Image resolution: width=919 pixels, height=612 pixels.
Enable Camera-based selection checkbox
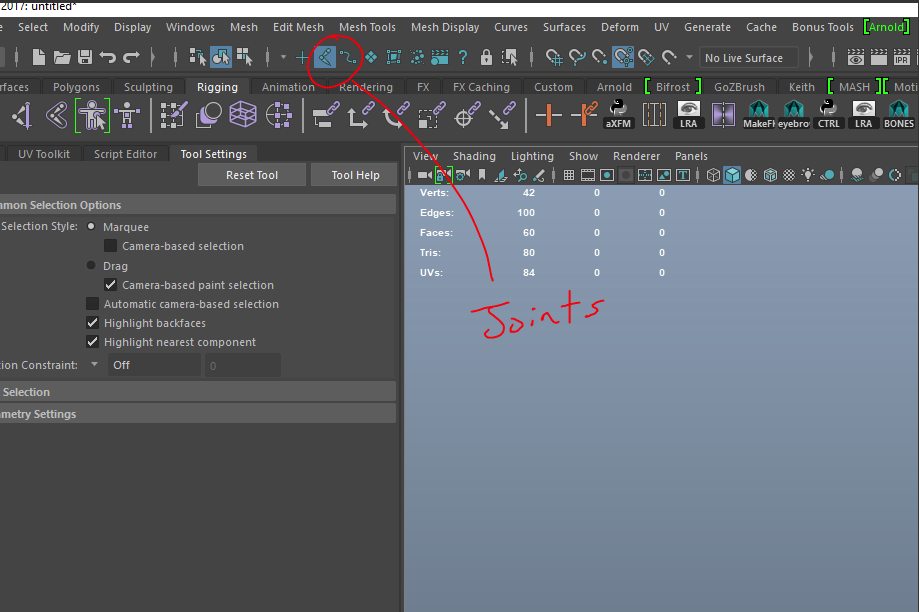[110, 246]
